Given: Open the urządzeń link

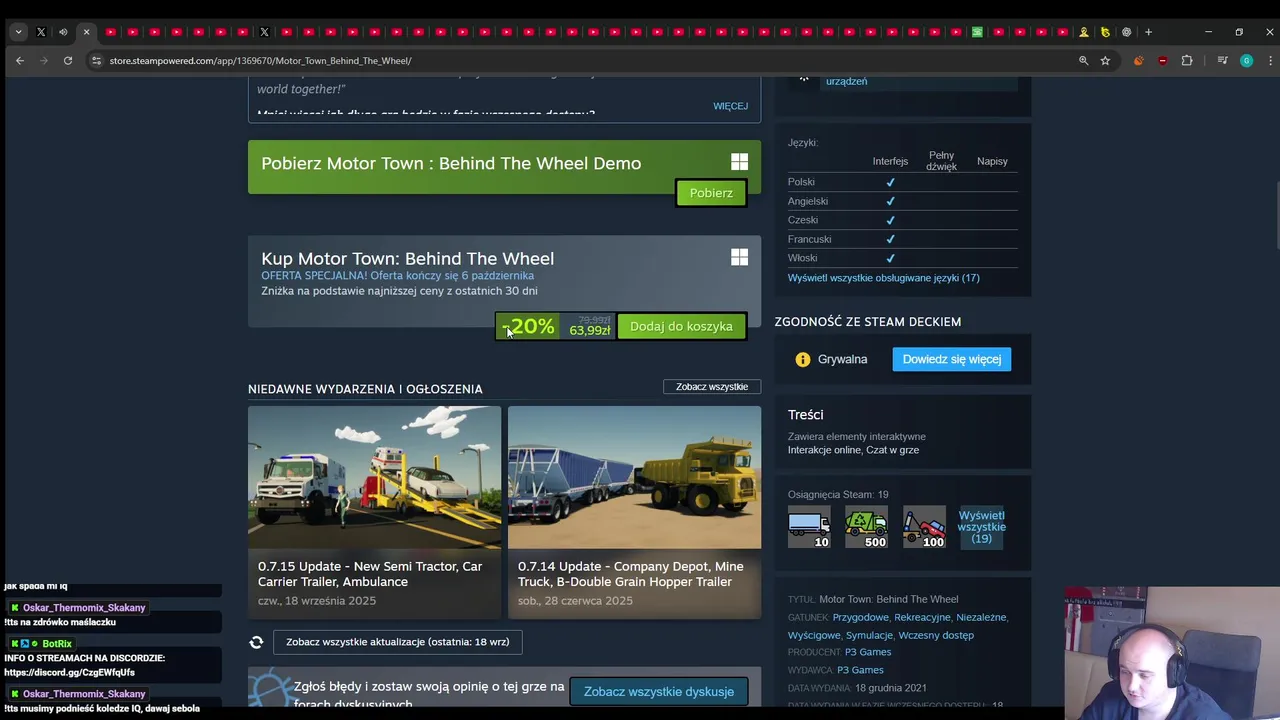Looking at the screenshot, I should 846,81.
